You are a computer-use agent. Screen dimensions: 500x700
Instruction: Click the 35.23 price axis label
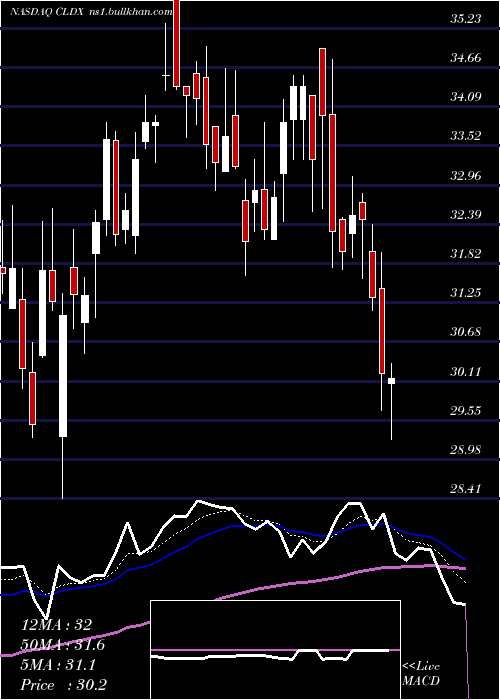click(466, 18)
